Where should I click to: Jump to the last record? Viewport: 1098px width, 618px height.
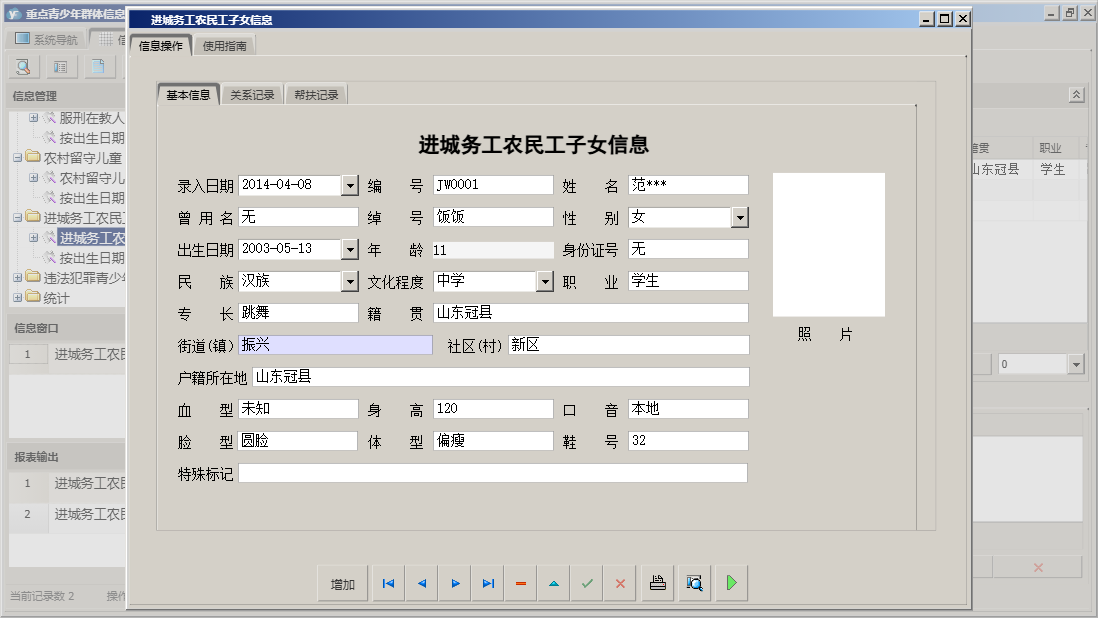click(x=487, y=582)
